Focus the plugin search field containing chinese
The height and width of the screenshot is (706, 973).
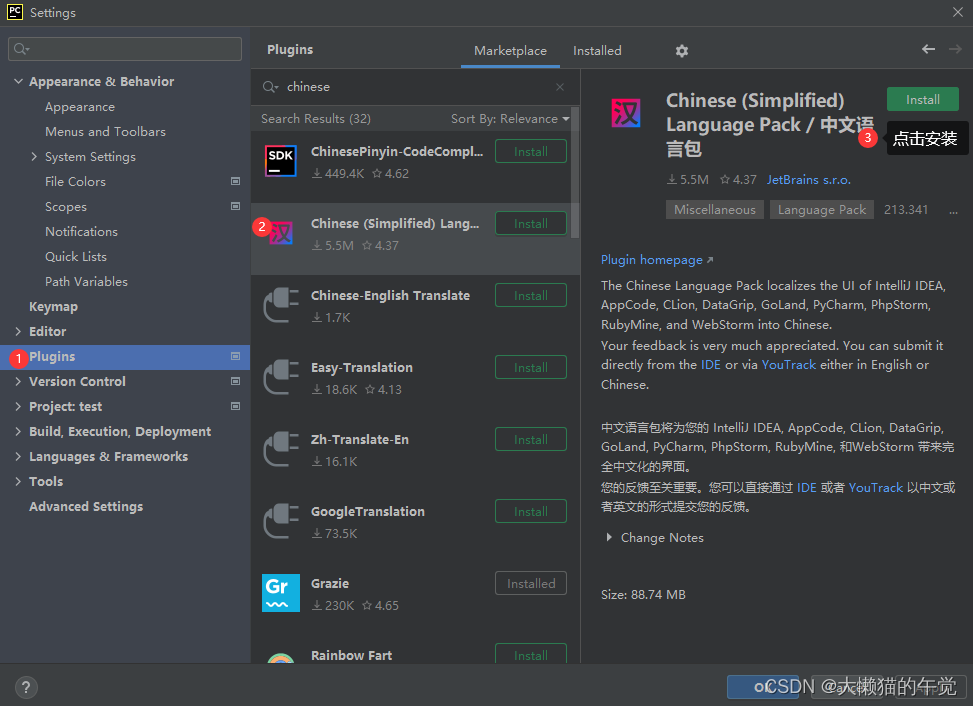point(415,87)
